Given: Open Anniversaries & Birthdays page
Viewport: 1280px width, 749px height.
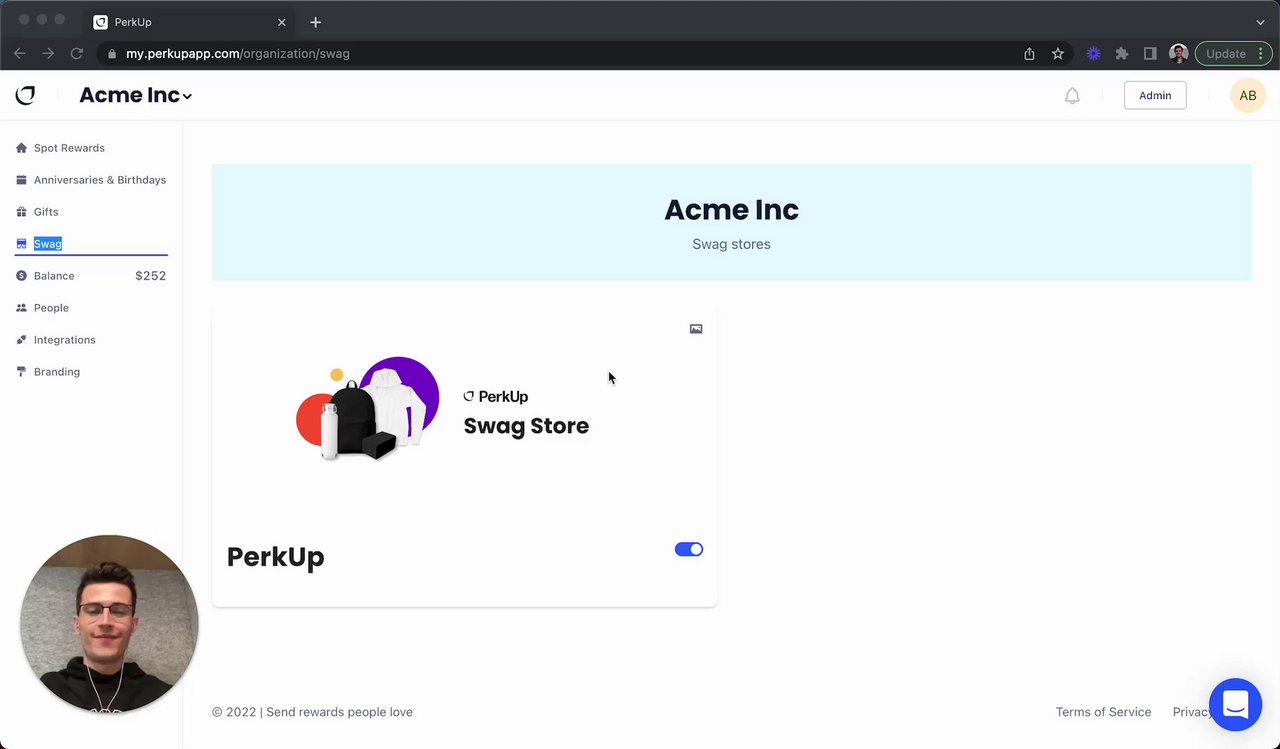Looking at the screenshot, I should click(x=100, y=180).
